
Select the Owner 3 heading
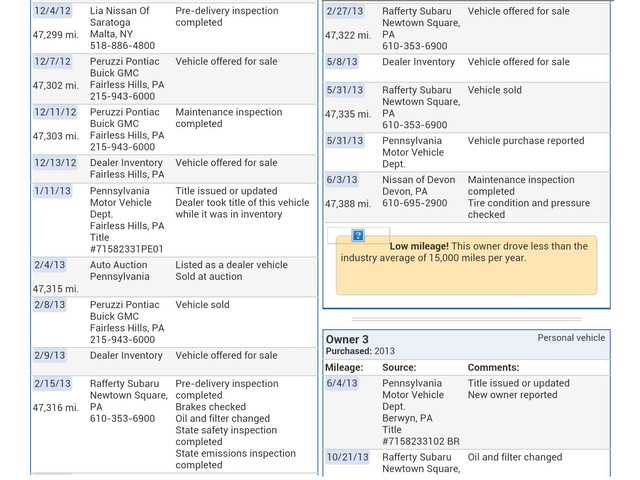tap(347, 340)
